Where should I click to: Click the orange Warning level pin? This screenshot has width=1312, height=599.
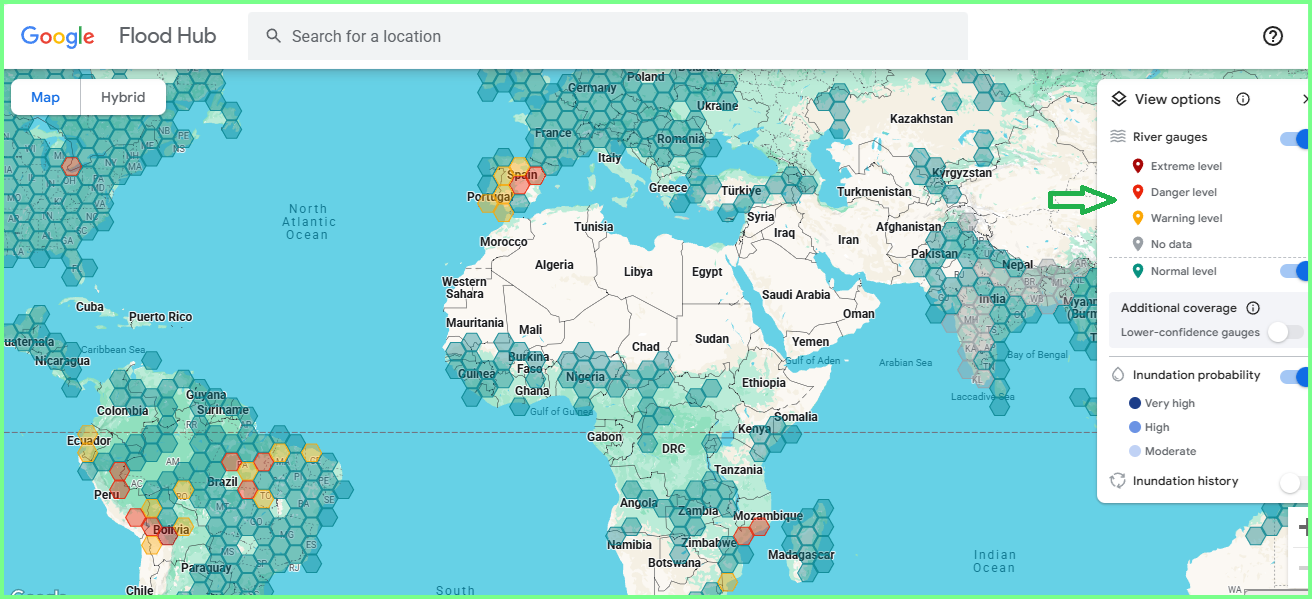point(1137,218)
